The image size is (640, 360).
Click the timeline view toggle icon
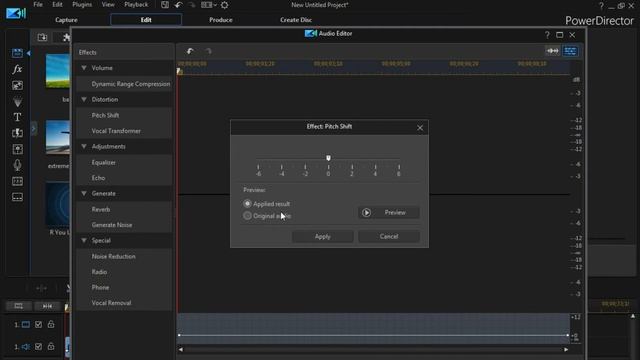pyautogui.click(x=18, y=306)
